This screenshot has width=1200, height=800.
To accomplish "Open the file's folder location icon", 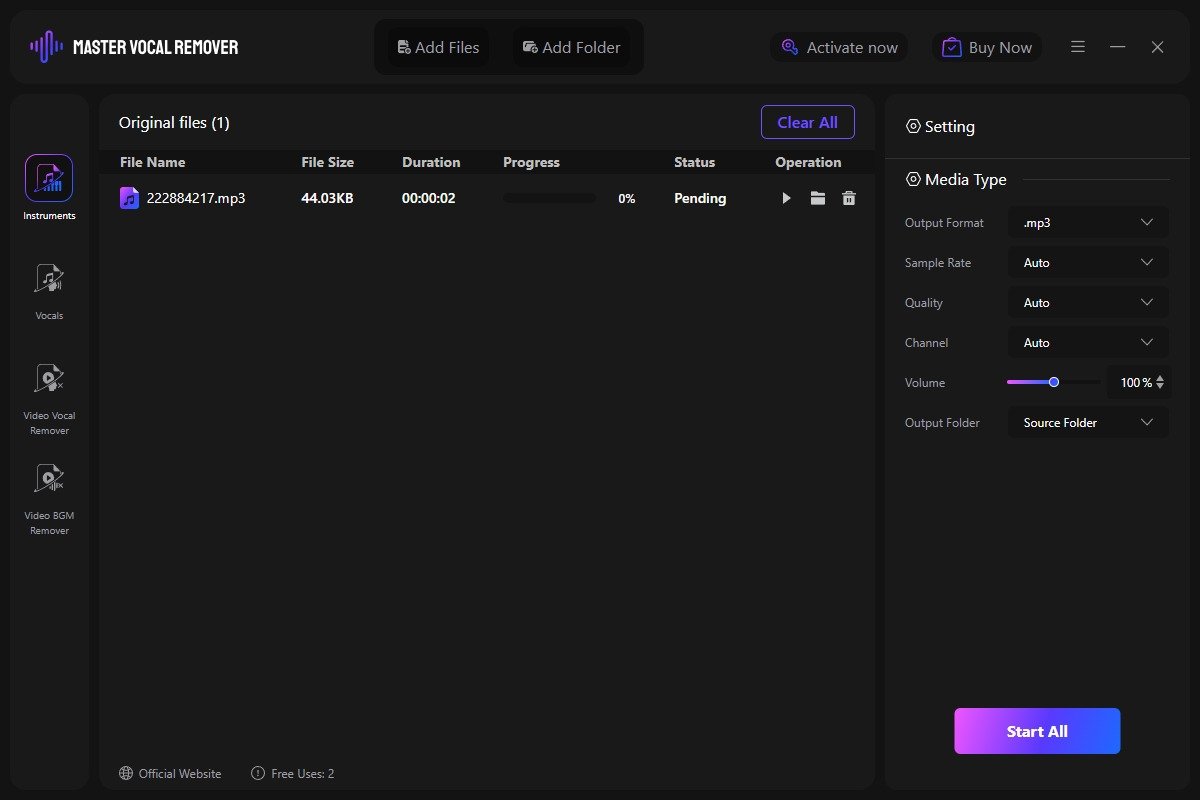I will 818,199.
